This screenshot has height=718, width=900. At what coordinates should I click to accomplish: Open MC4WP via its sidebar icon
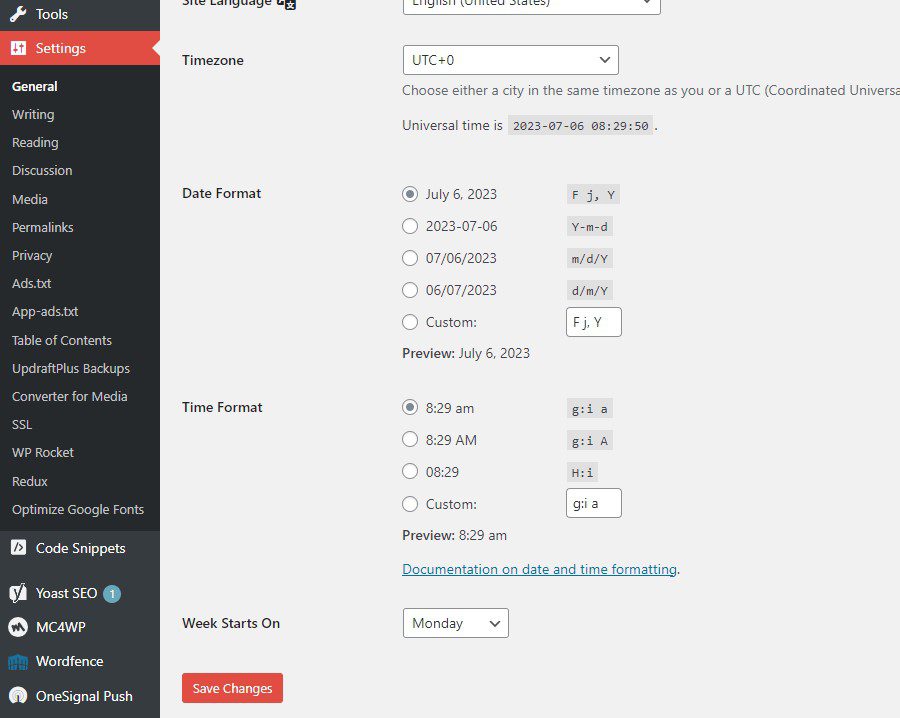pos(18,627)
